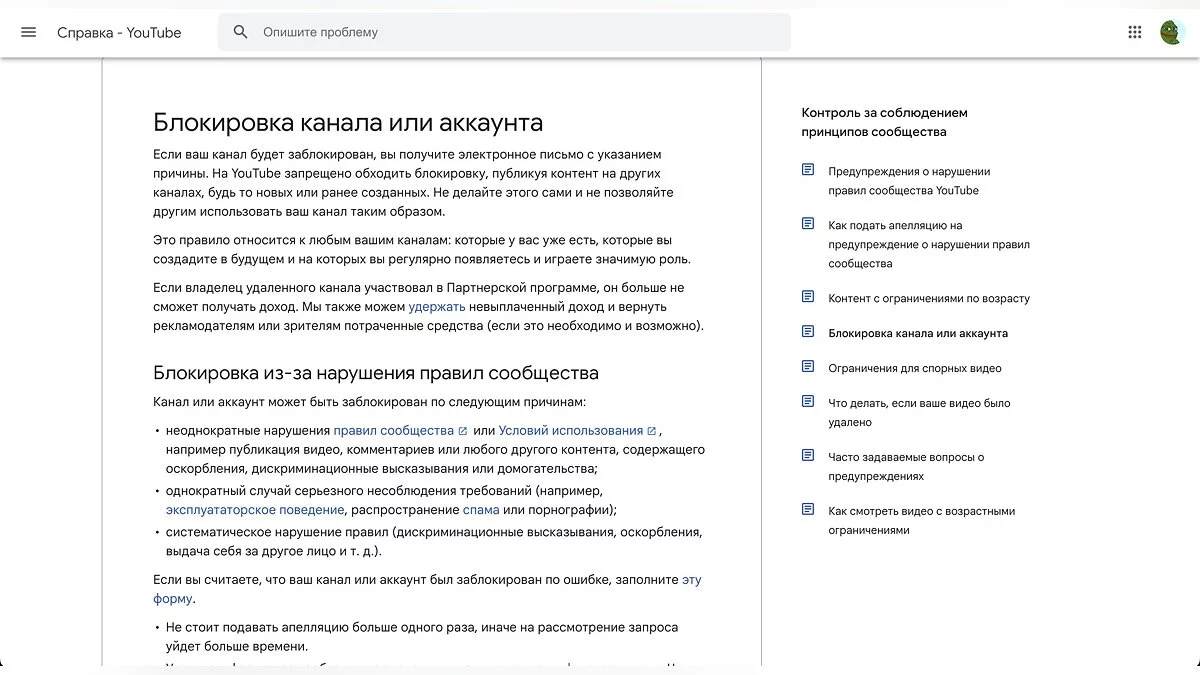1200x675 pixels.
Task: Open the hamburger main menu
Action: click(x=28, y=32)
